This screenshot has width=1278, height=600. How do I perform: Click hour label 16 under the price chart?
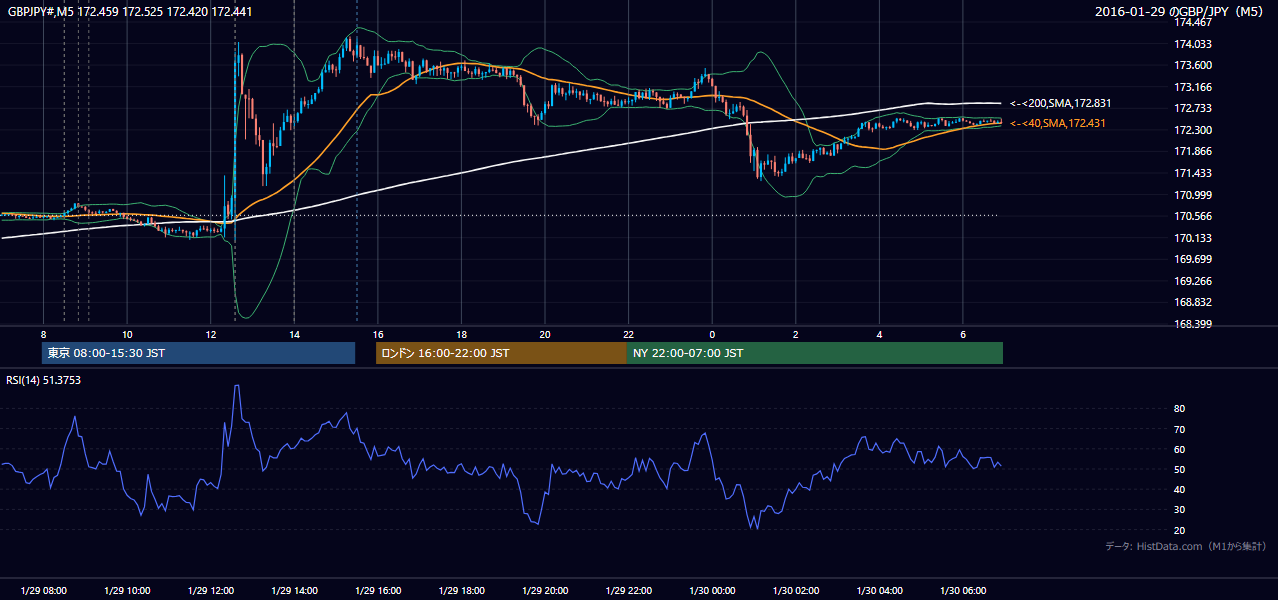pos(377,334)
